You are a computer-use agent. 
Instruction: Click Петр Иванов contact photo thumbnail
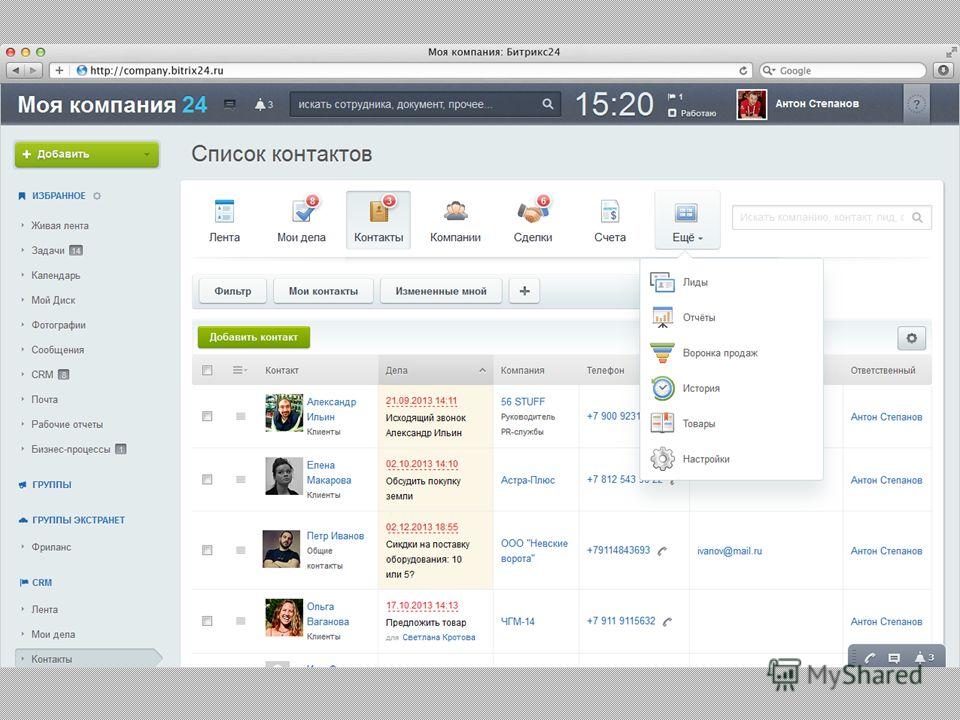pos(282,549)
